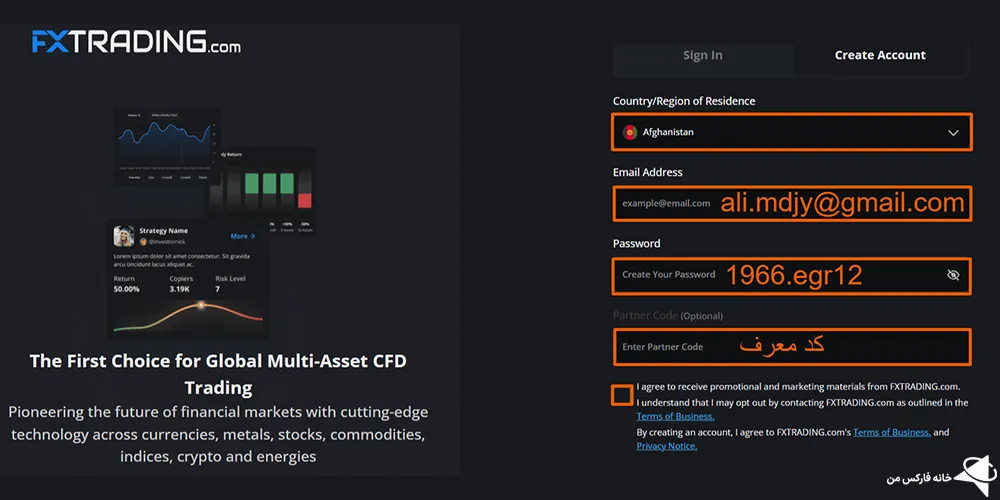Viewport: 1000px width, 500px height.
Task: Click the strategy investor avatar picture
Action: [x=125, y=236]
